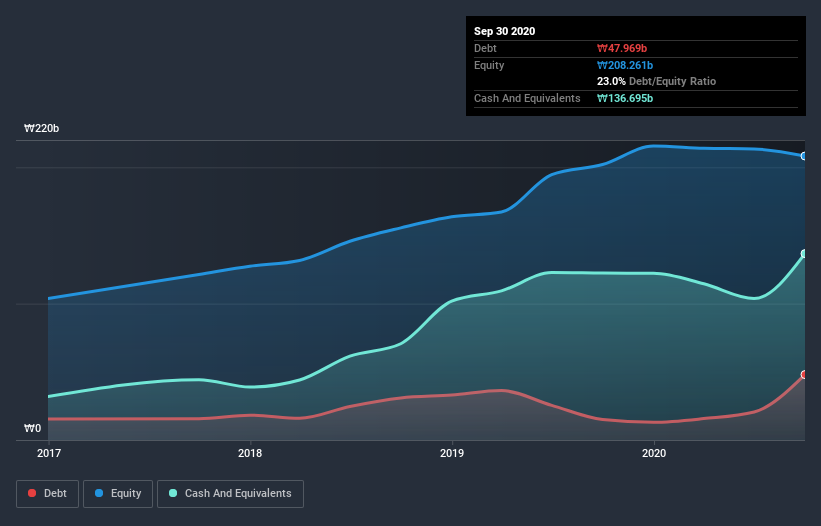This screenshot has height=526, width=821.
Task: Click the 2020 x-axis label
Action: pos(654,453)
